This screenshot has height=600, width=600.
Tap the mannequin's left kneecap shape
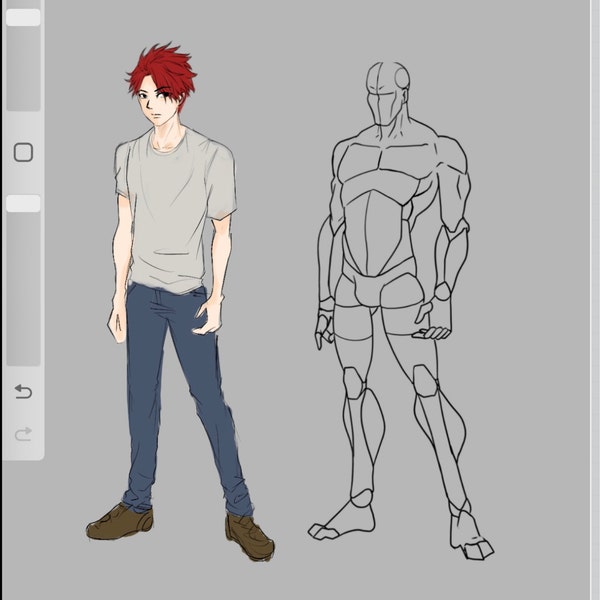click(354, 383)
